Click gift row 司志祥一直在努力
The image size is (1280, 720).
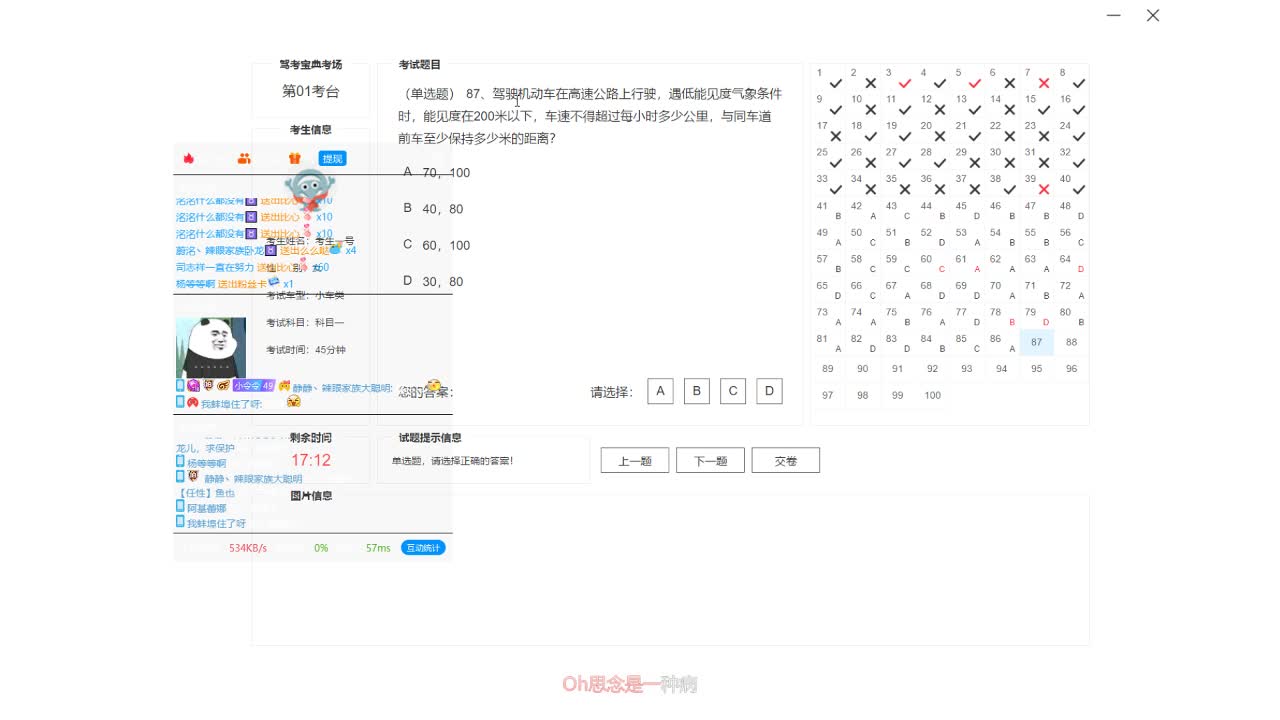tap(254, 267)
